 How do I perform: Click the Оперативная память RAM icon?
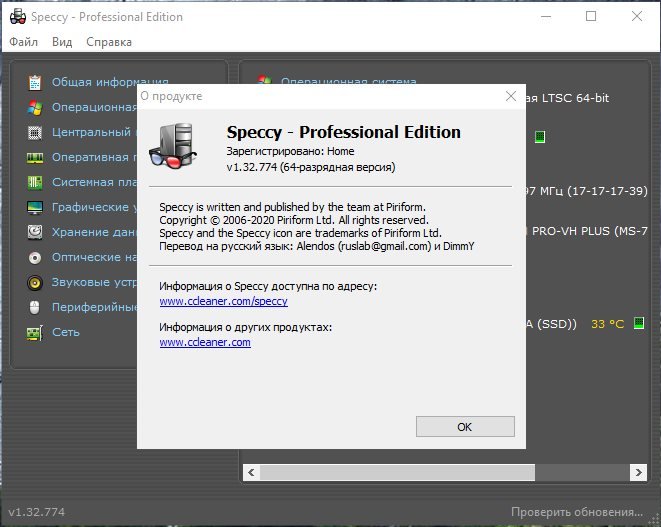(x=35, y=158)
